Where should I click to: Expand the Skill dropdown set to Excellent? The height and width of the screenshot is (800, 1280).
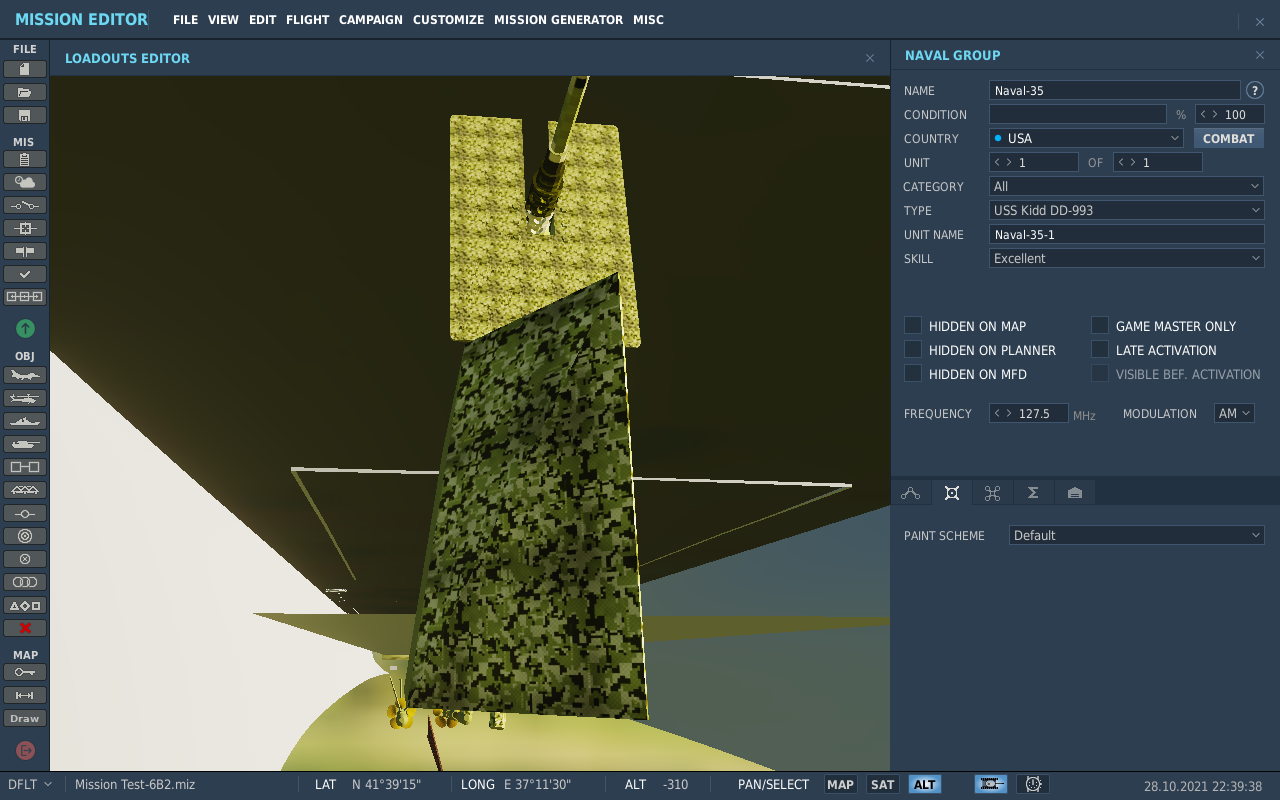(1127, 258)
